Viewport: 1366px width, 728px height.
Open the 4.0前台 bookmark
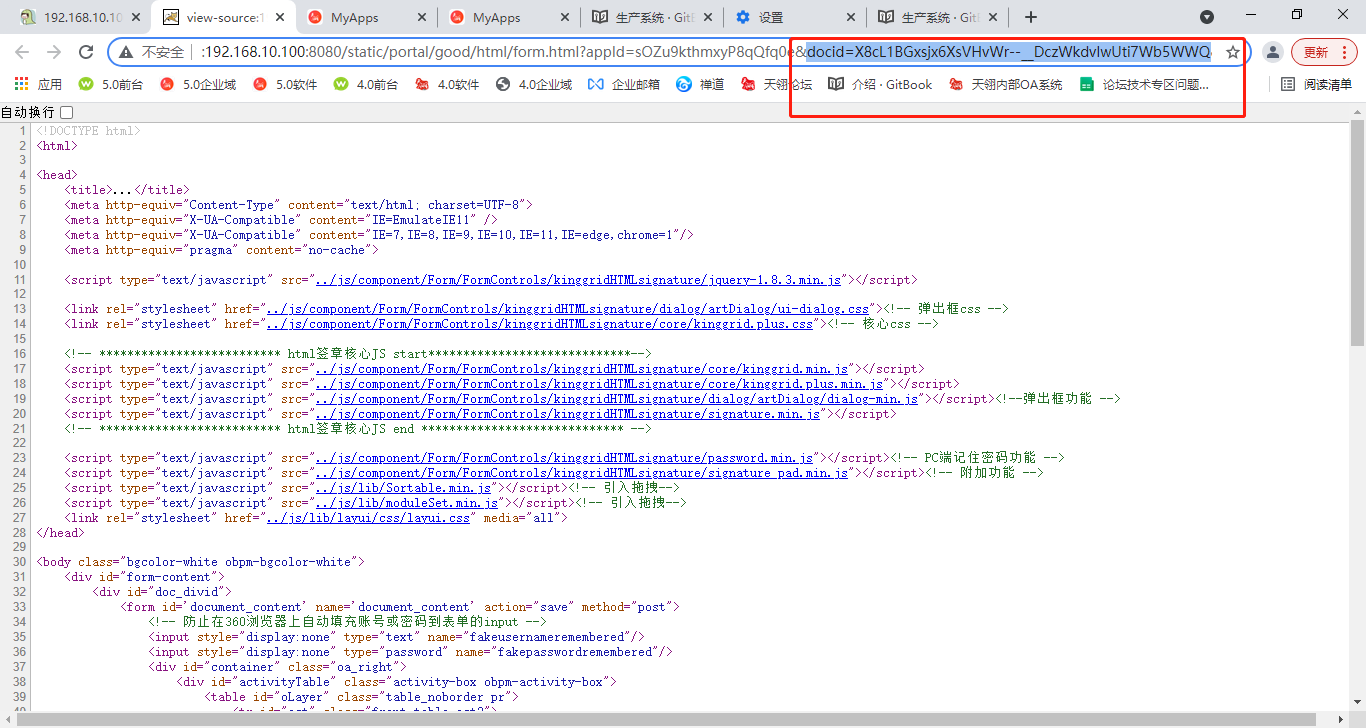tap(365, 85)
